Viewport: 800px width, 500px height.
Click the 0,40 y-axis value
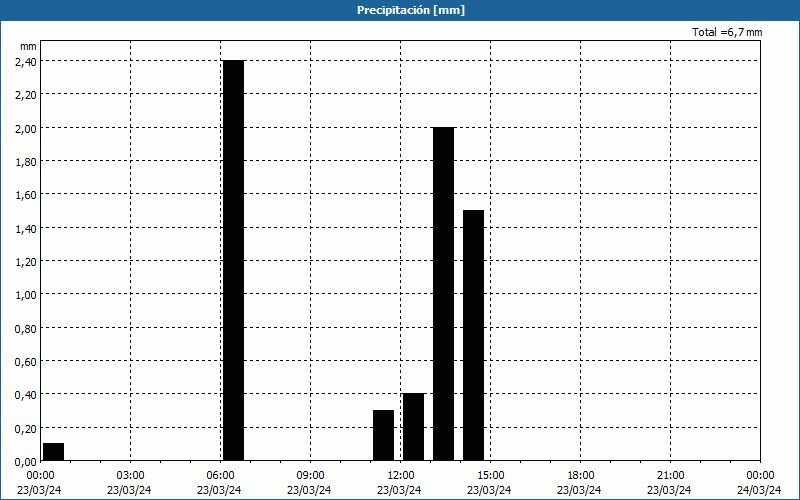point(26,394)
